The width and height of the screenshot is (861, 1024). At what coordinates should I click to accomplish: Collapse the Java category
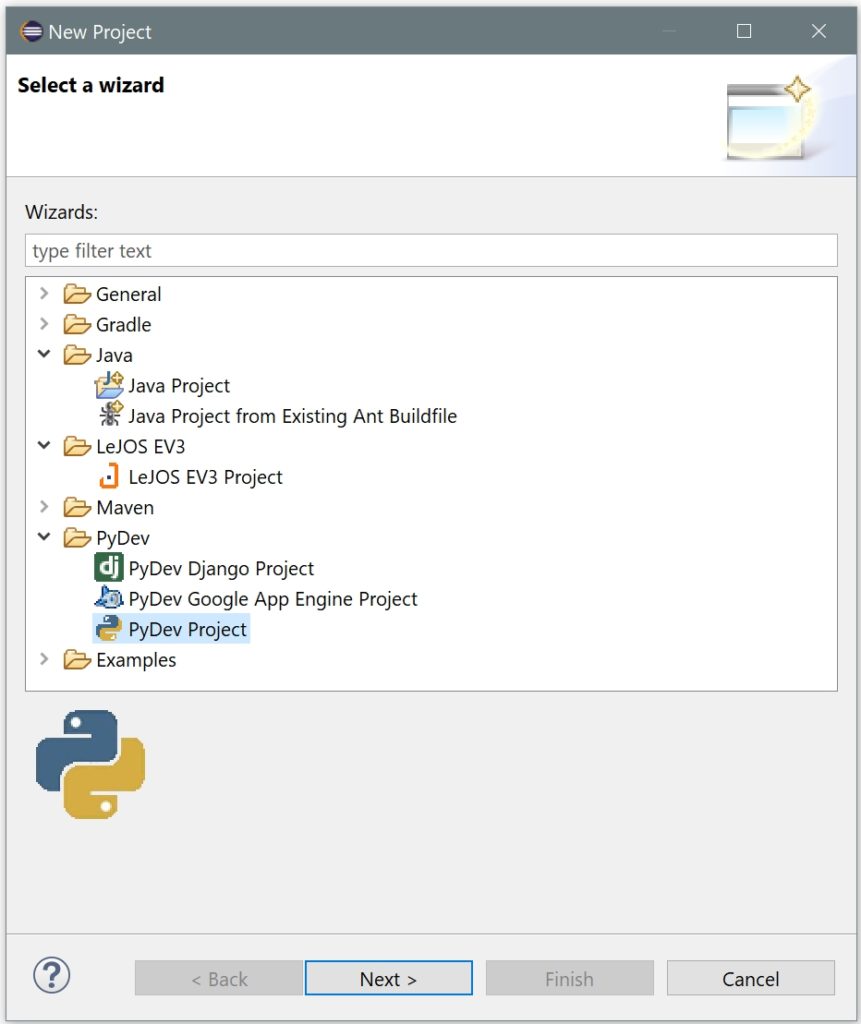pyautogui.click(x=43, y=354)
